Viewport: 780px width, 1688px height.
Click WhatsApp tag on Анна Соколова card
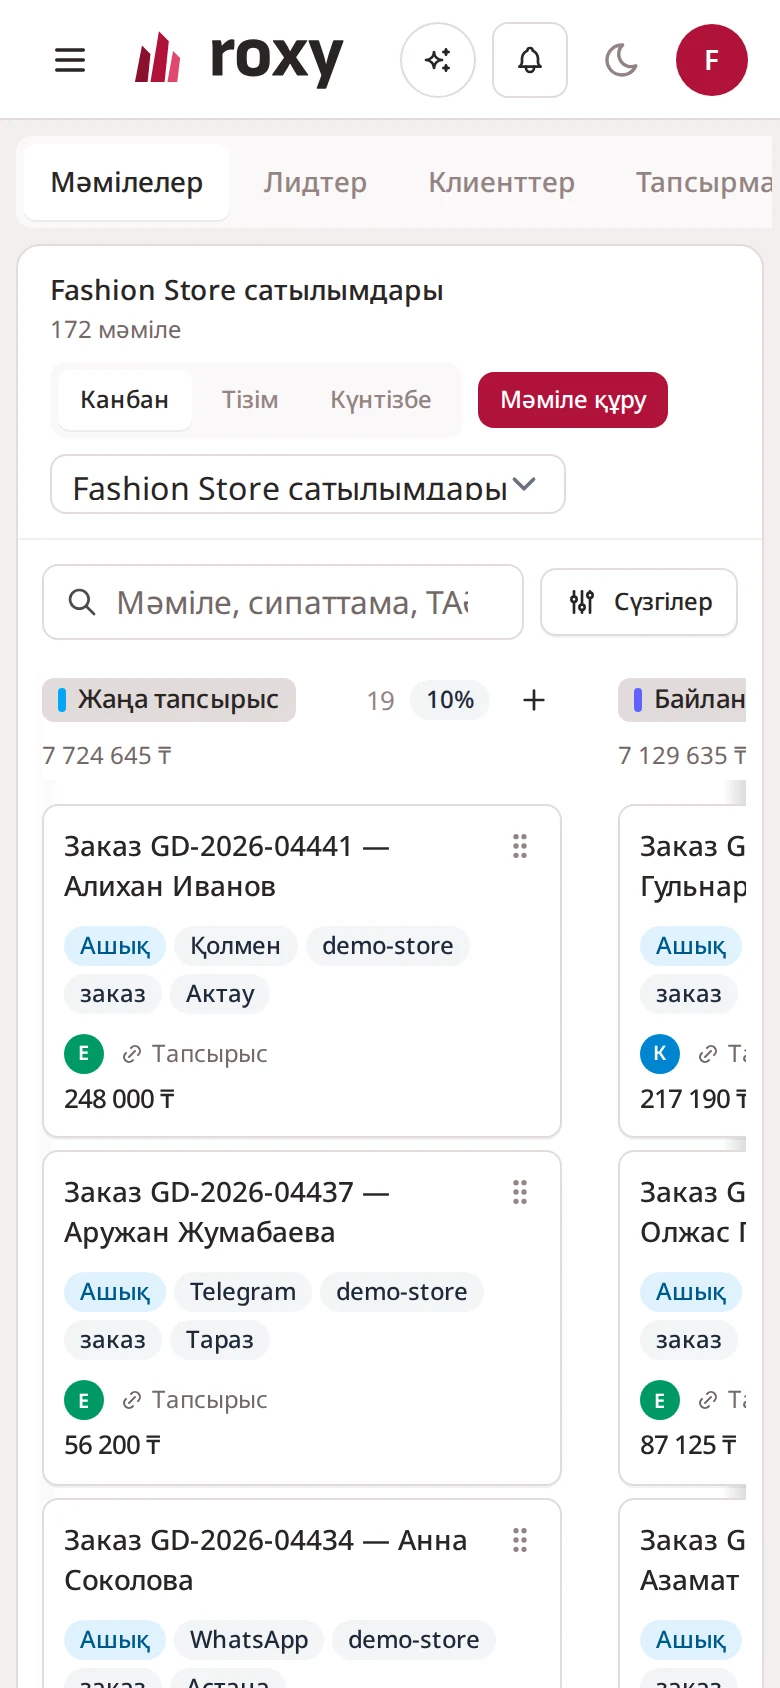pos(249,1640)
